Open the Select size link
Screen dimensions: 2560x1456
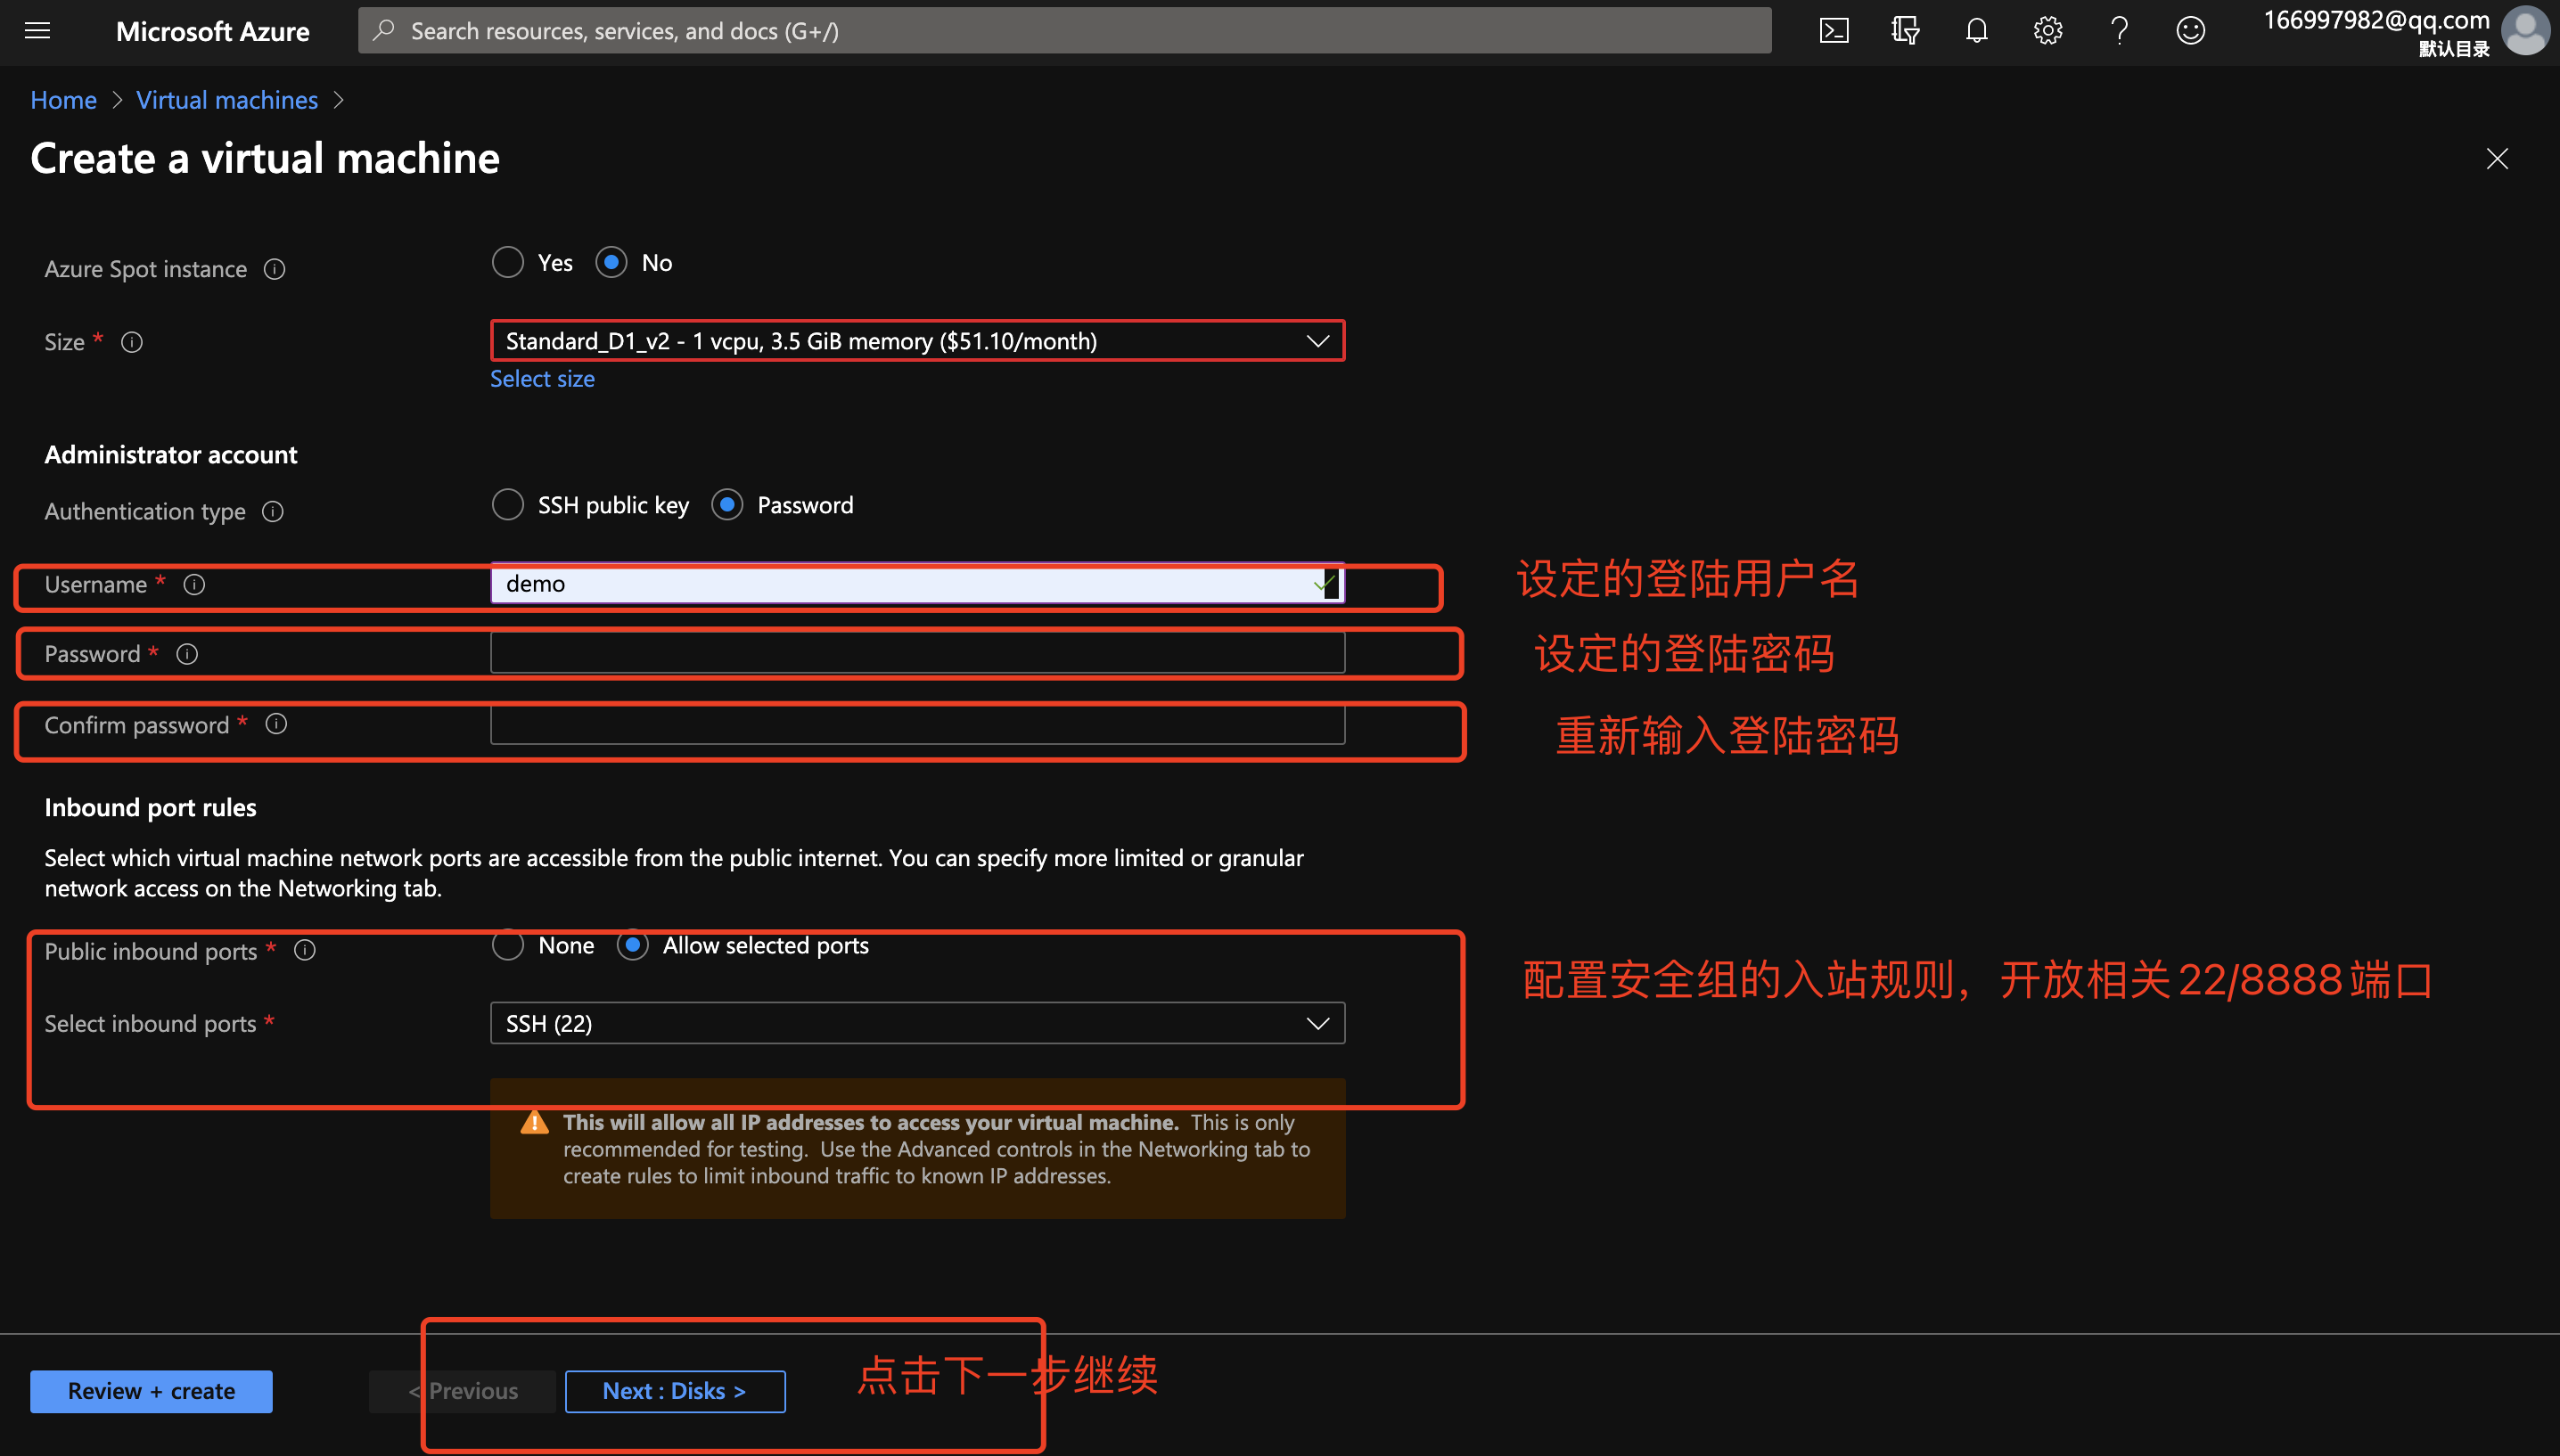[542, 379]
